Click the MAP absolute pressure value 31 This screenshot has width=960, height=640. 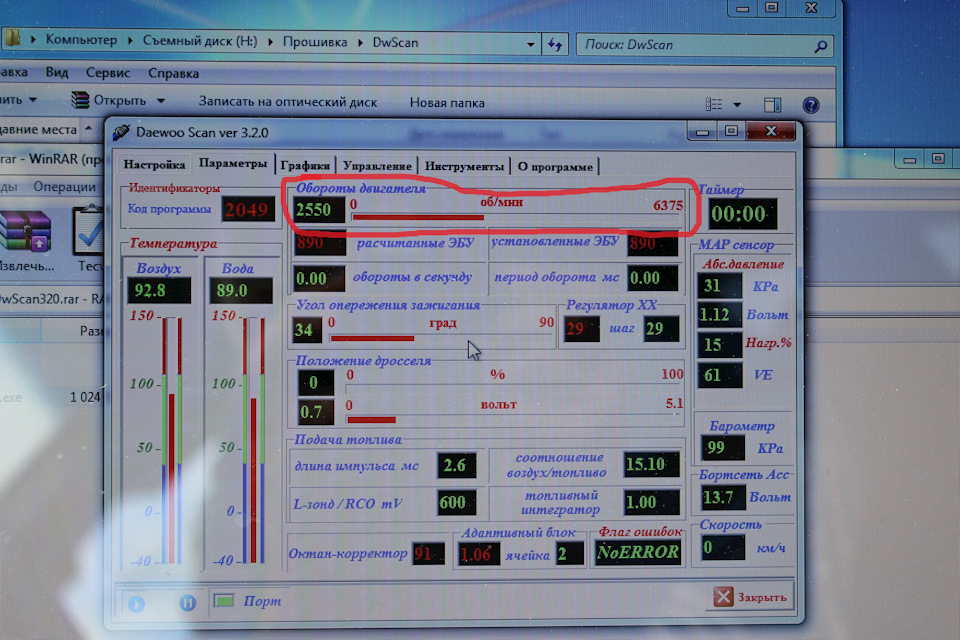[719, 286]
